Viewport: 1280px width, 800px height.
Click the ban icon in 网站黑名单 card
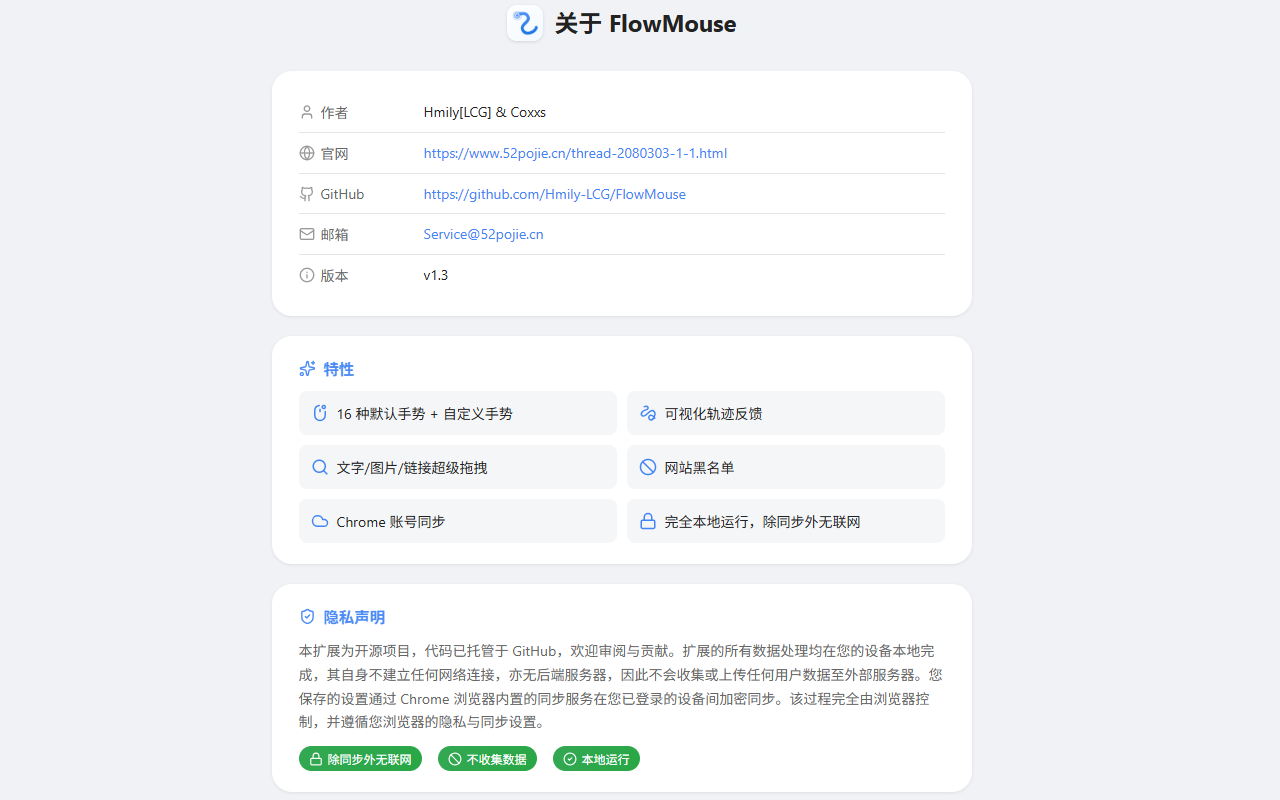648,467
